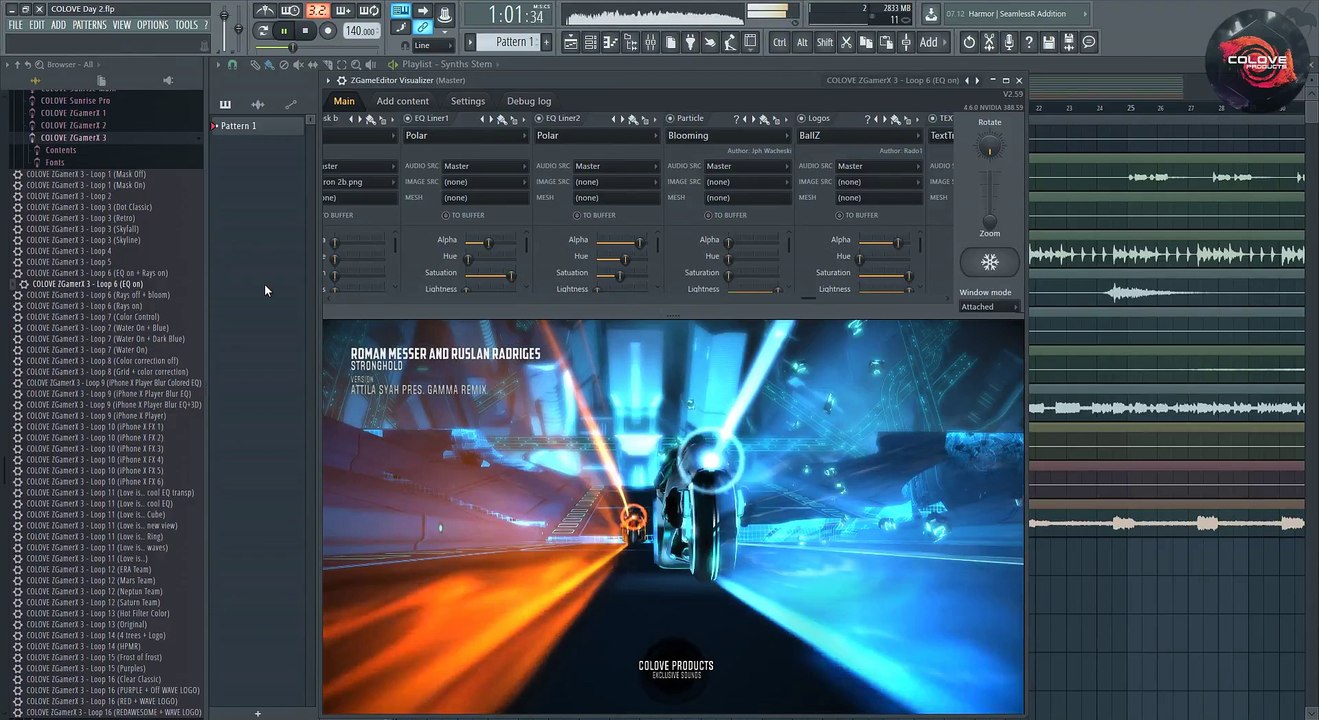The width and height of the screenshot is (1319, 720).
Task: Open the mixer icon
Action: tap(651, 42)
